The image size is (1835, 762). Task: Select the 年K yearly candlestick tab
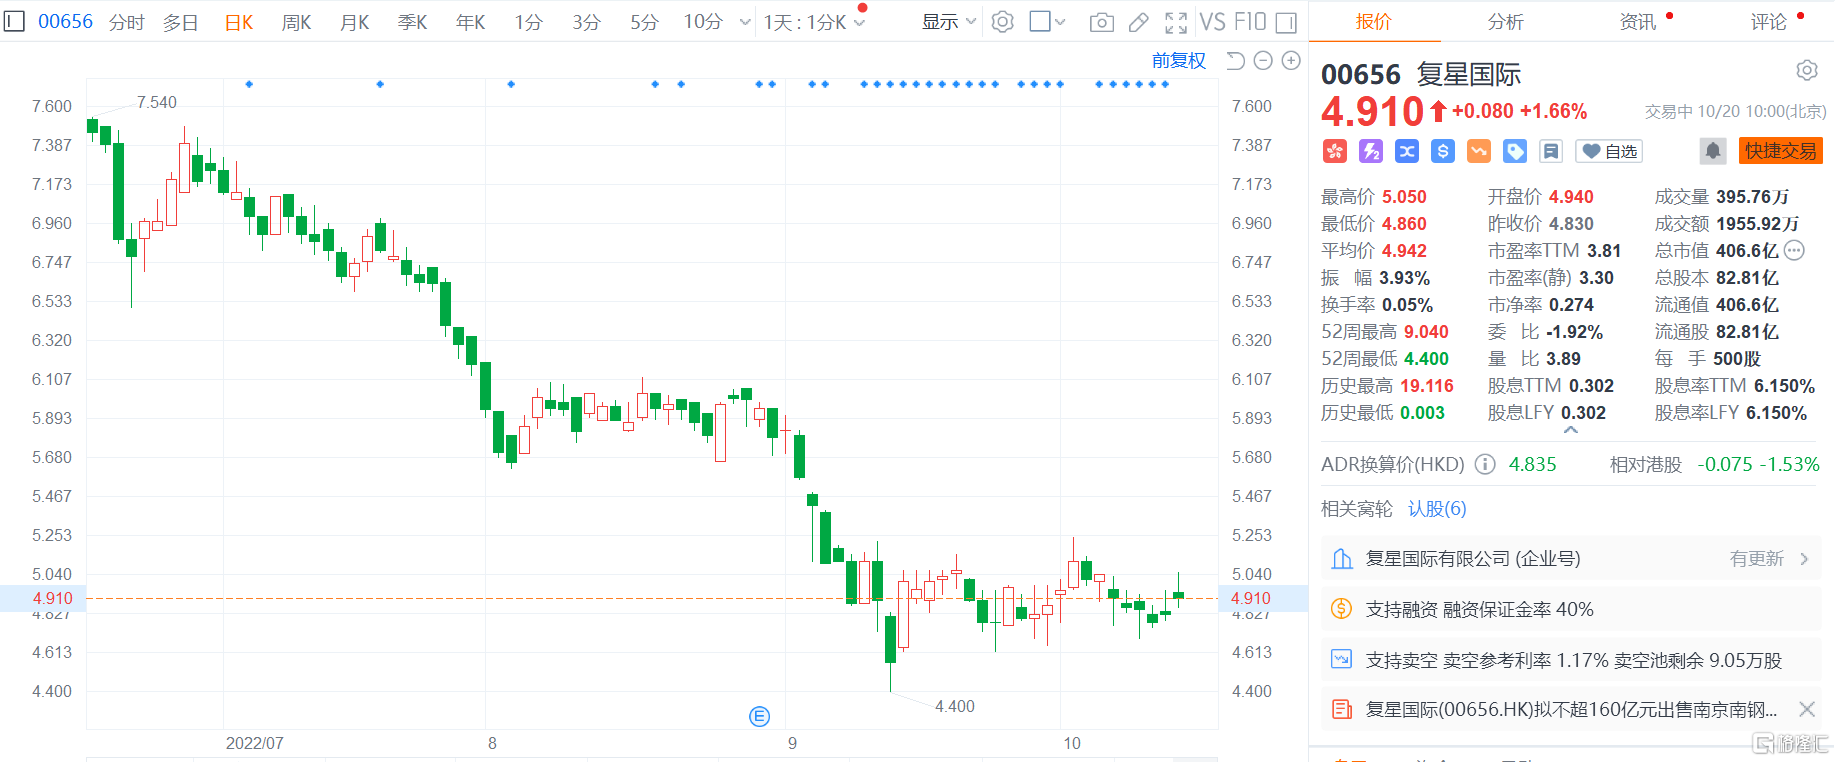(471, 22)
